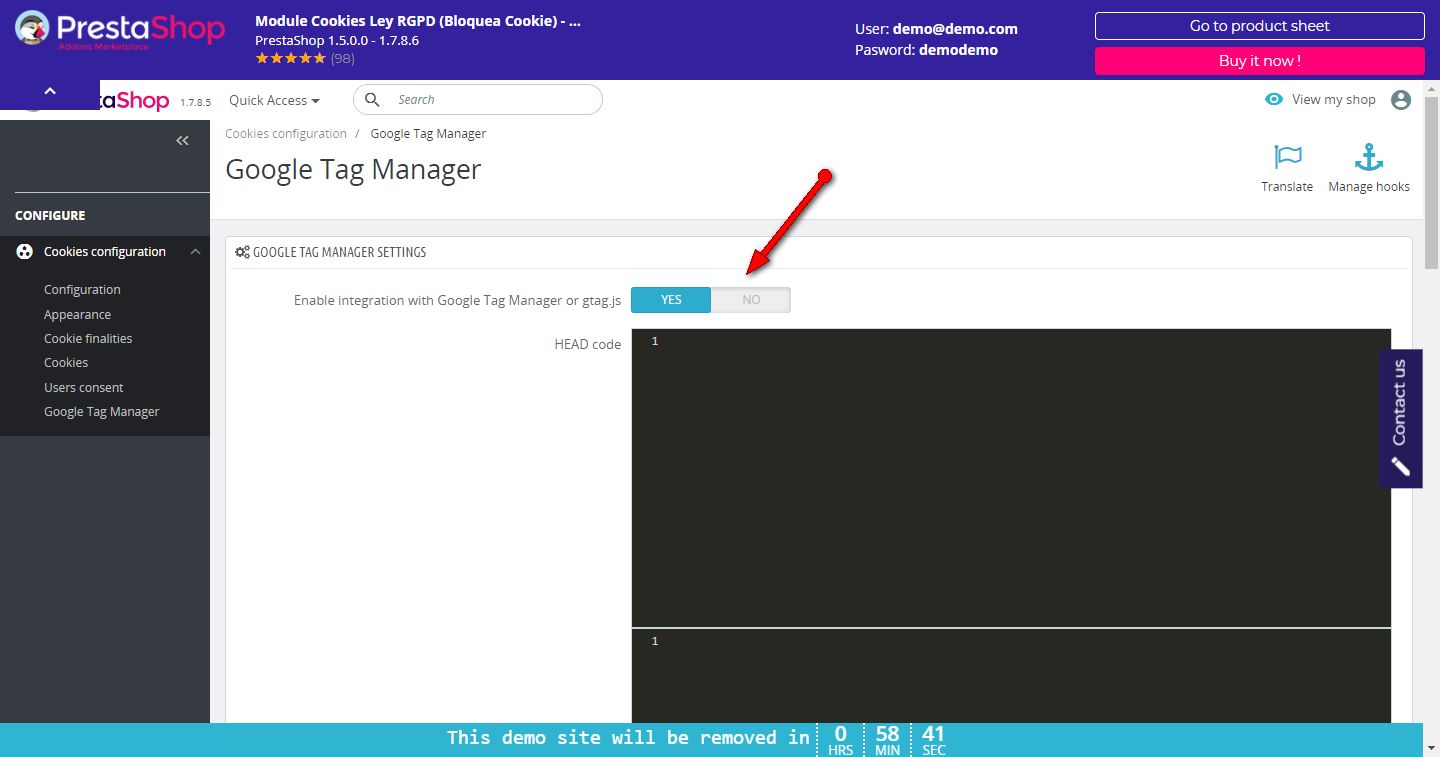Screen dimensions: 1440x757
Task: Open Google Tag Manager in the sidebar
Action: click(102, 412)
